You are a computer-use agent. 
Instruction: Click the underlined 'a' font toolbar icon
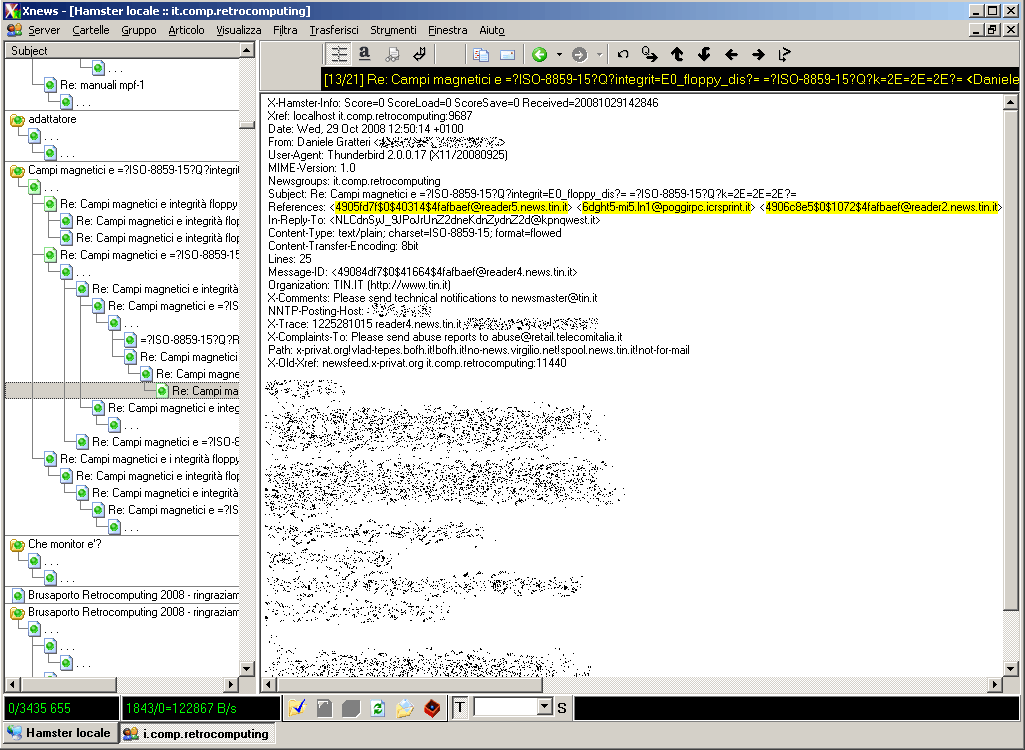tap(365, 54)
